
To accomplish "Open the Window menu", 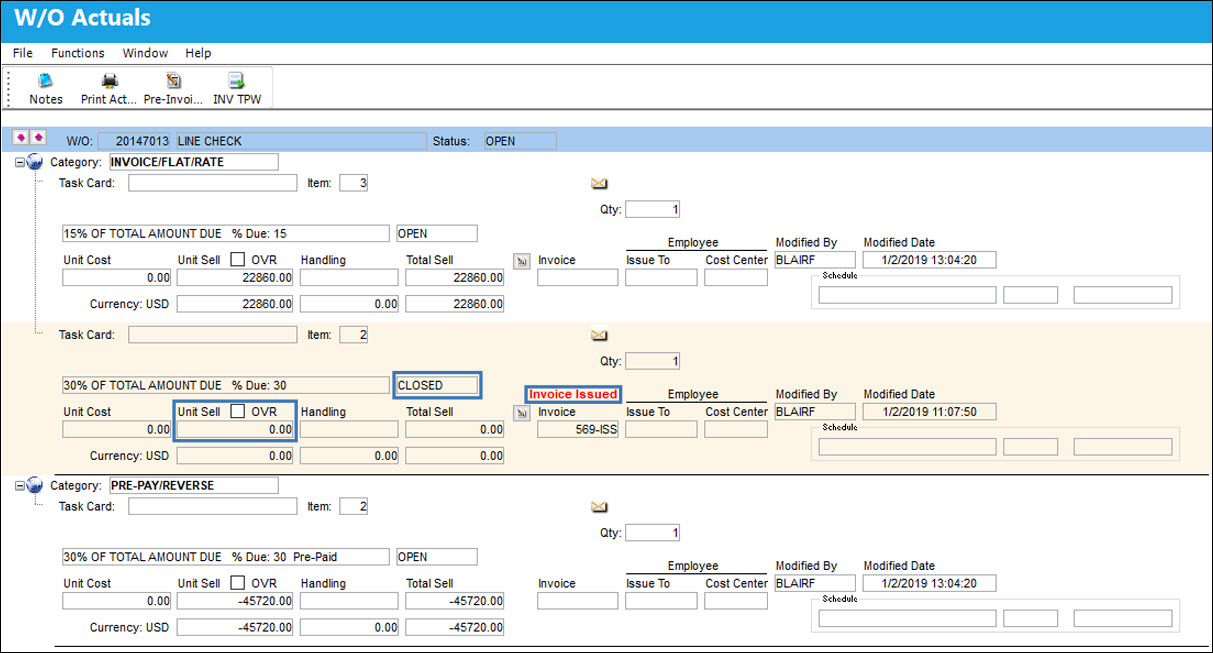I will pyautogui.click(x=145, y=53).
